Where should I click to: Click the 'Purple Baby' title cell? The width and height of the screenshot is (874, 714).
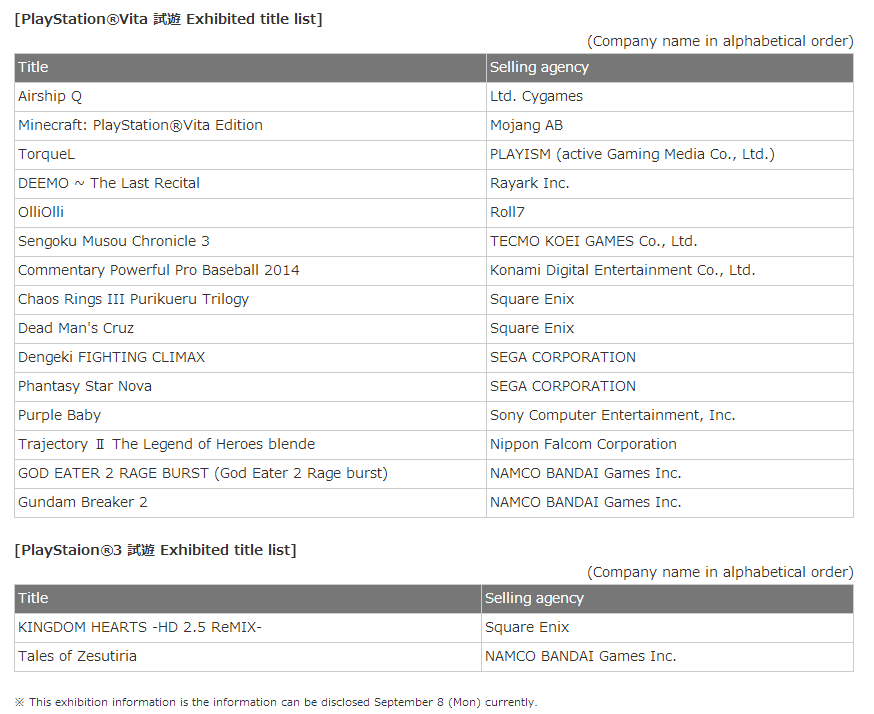tap(250, 415)
